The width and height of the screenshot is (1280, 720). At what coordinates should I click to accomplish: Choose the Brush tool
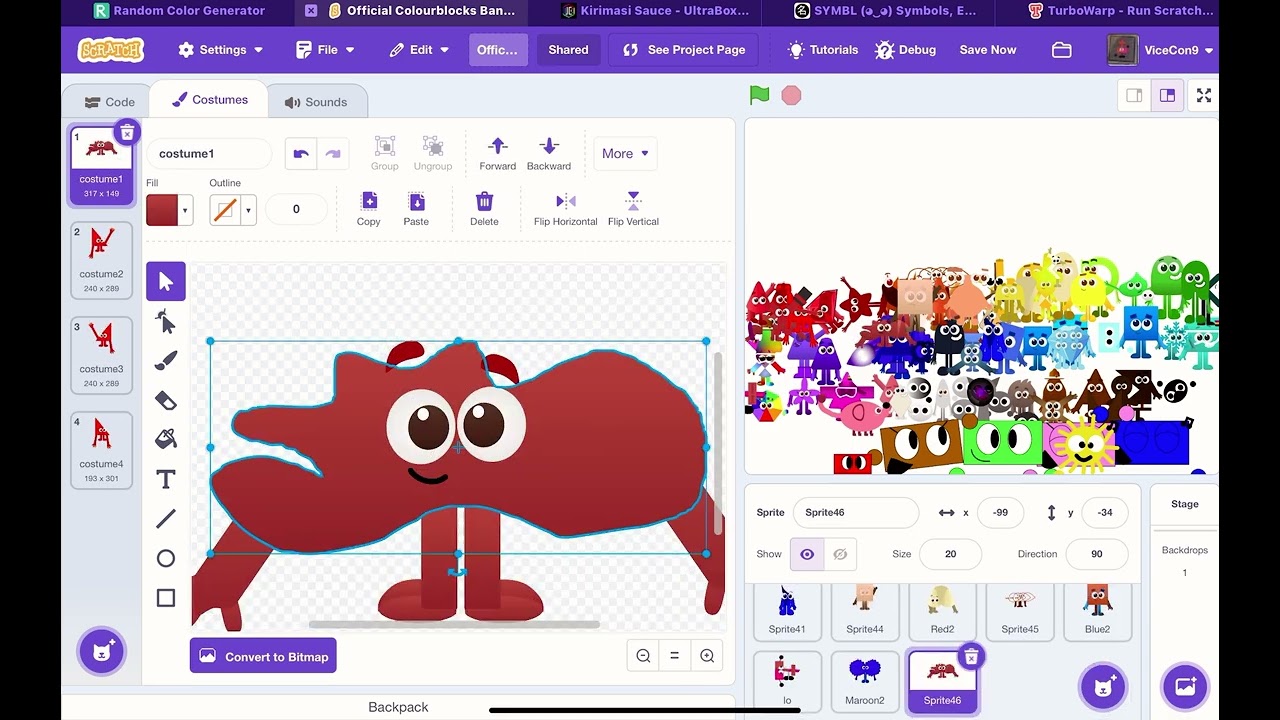pyautogui.click(x=166, y=361)
